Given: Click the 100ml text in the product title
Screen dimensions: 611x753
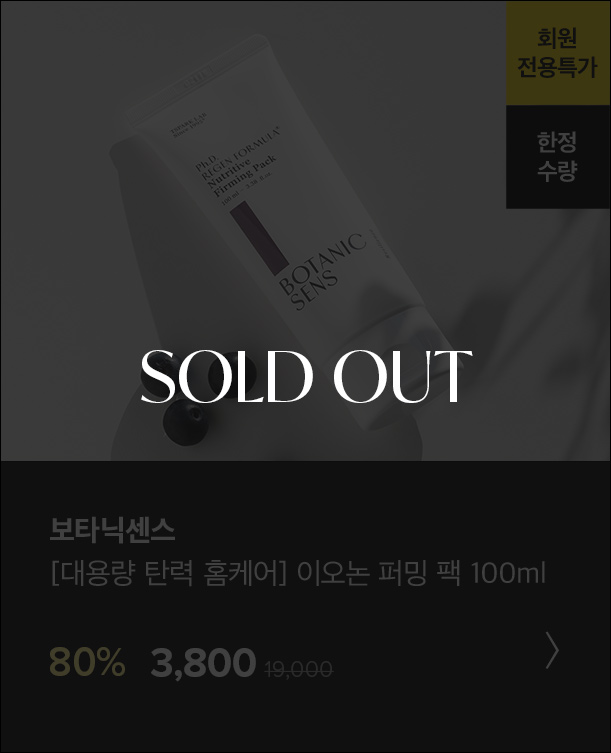Looking at the screenshot, I should [508, 572].
